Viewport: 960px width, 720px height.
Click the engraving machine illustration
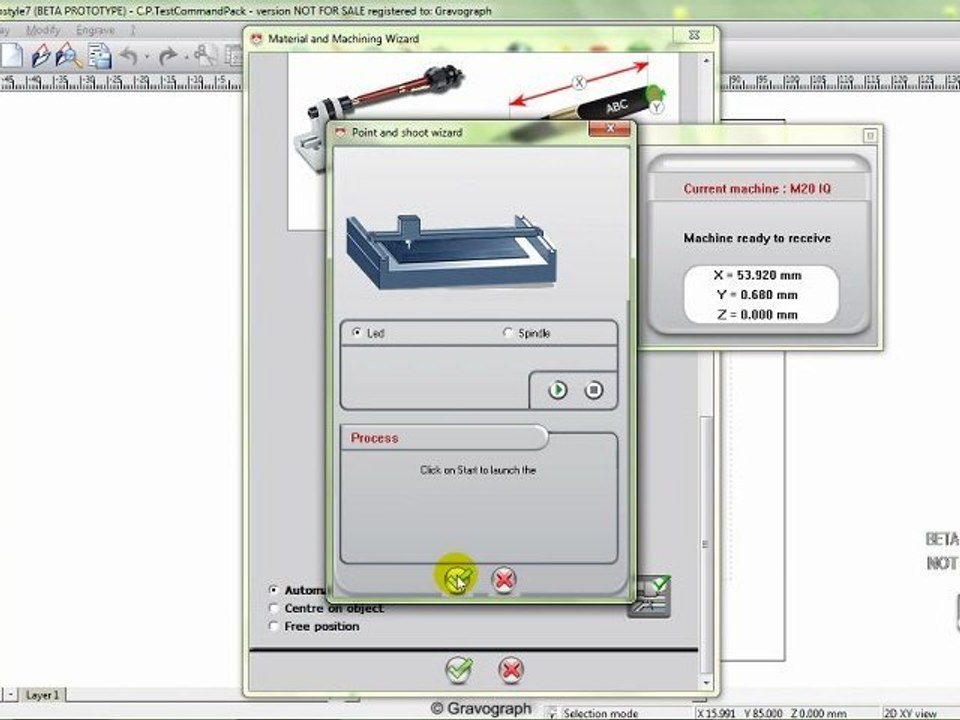(451, 251)
